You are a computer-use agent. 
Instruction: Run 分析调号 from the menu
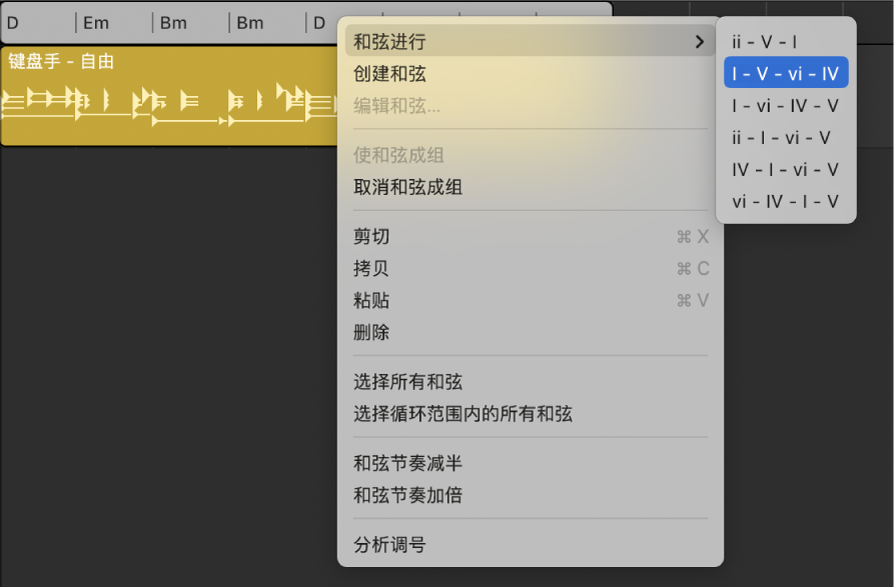(390, 545)
